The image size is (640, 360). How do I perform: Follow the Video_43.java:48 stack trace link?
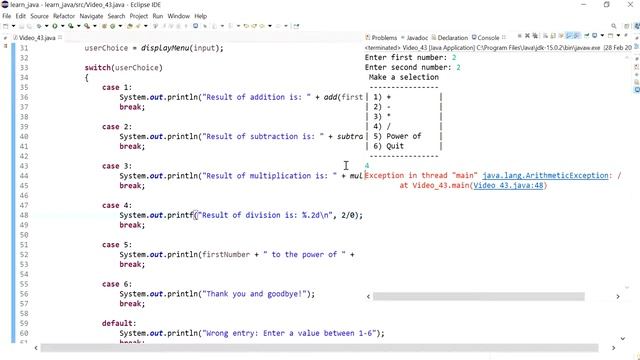509,185
